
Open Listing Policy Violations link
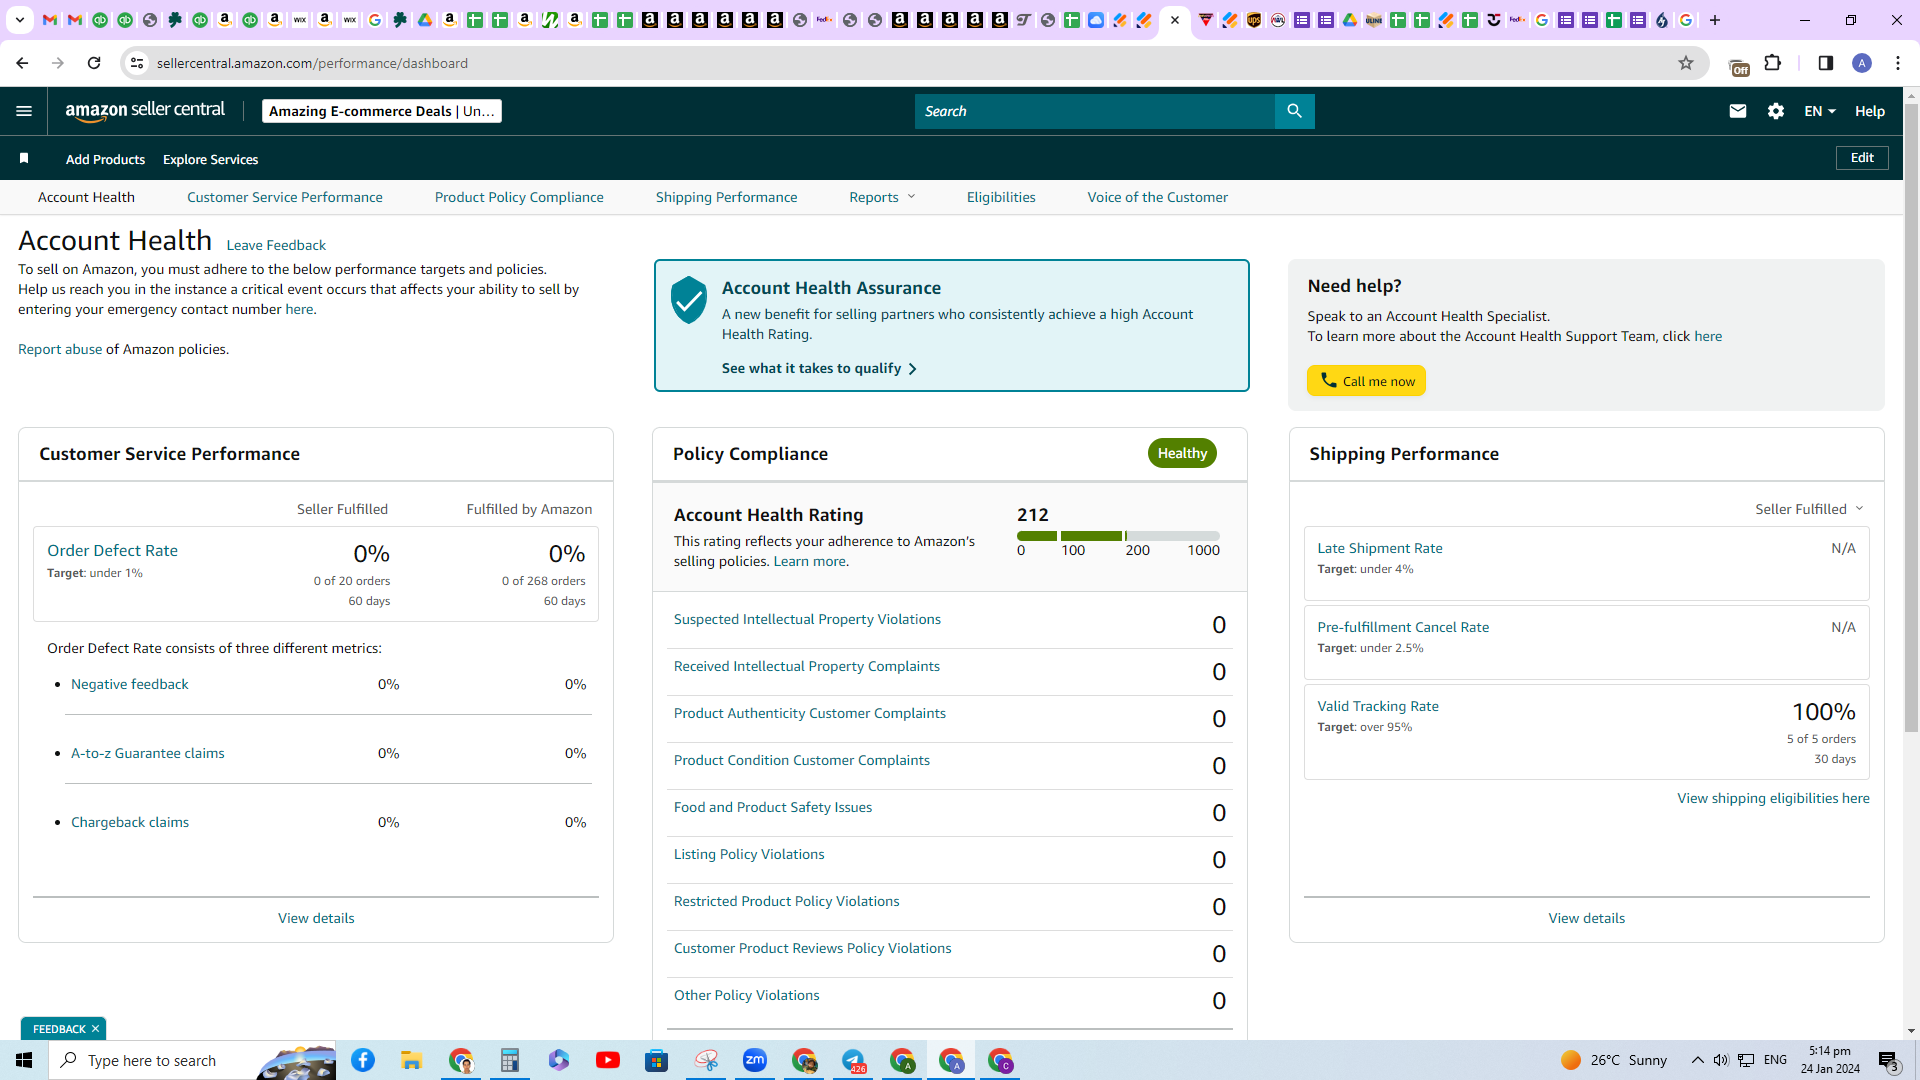749,854
